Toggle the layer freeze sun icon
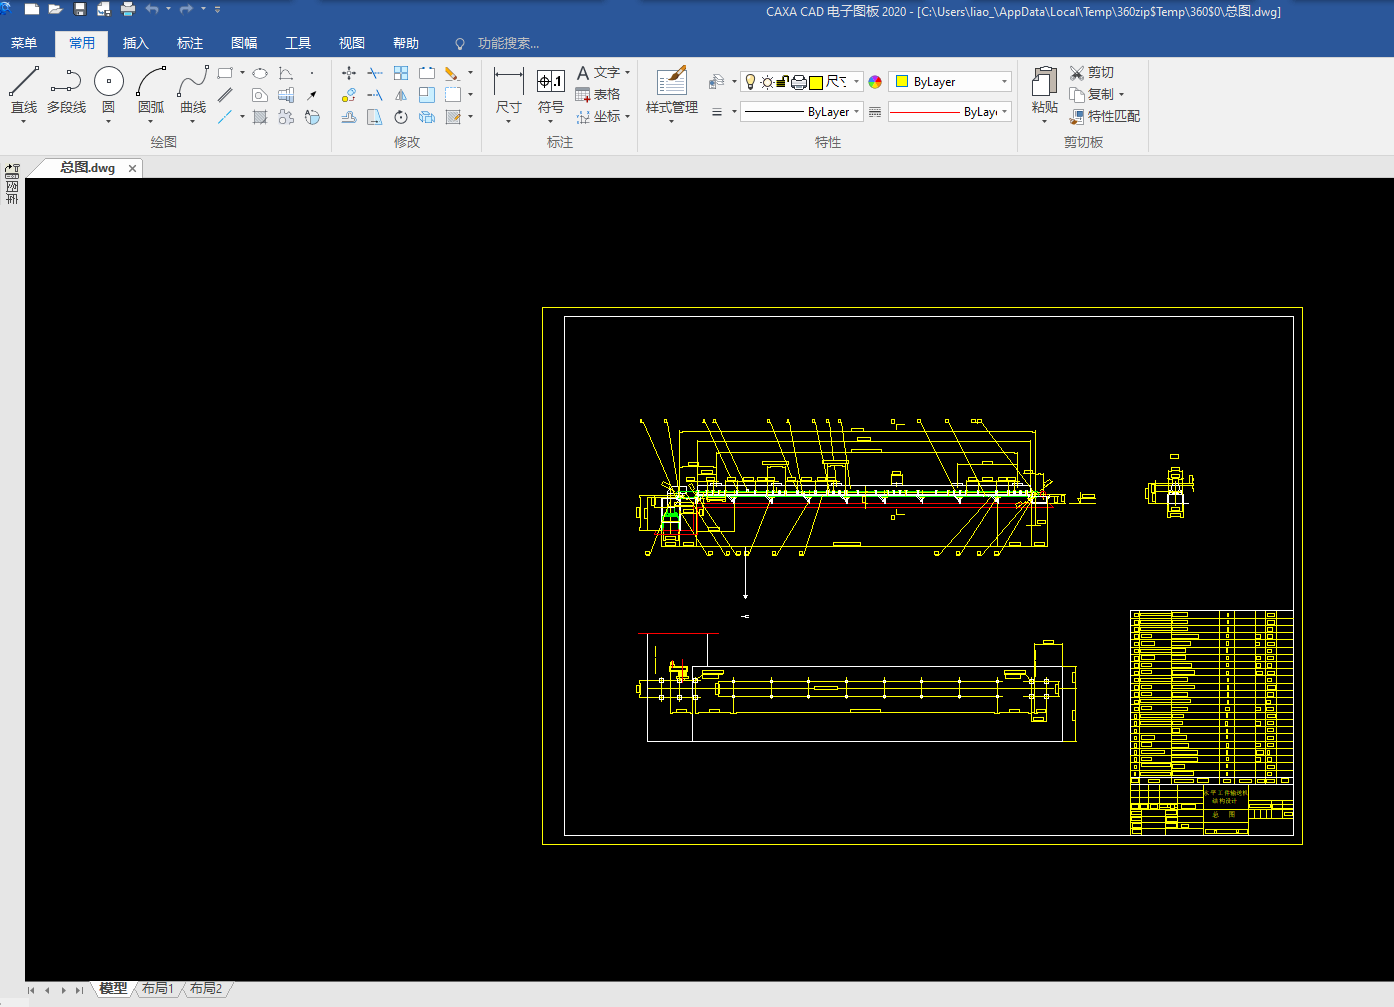This screenshot has height=1007, width=1394. click(x=767, y=82)
